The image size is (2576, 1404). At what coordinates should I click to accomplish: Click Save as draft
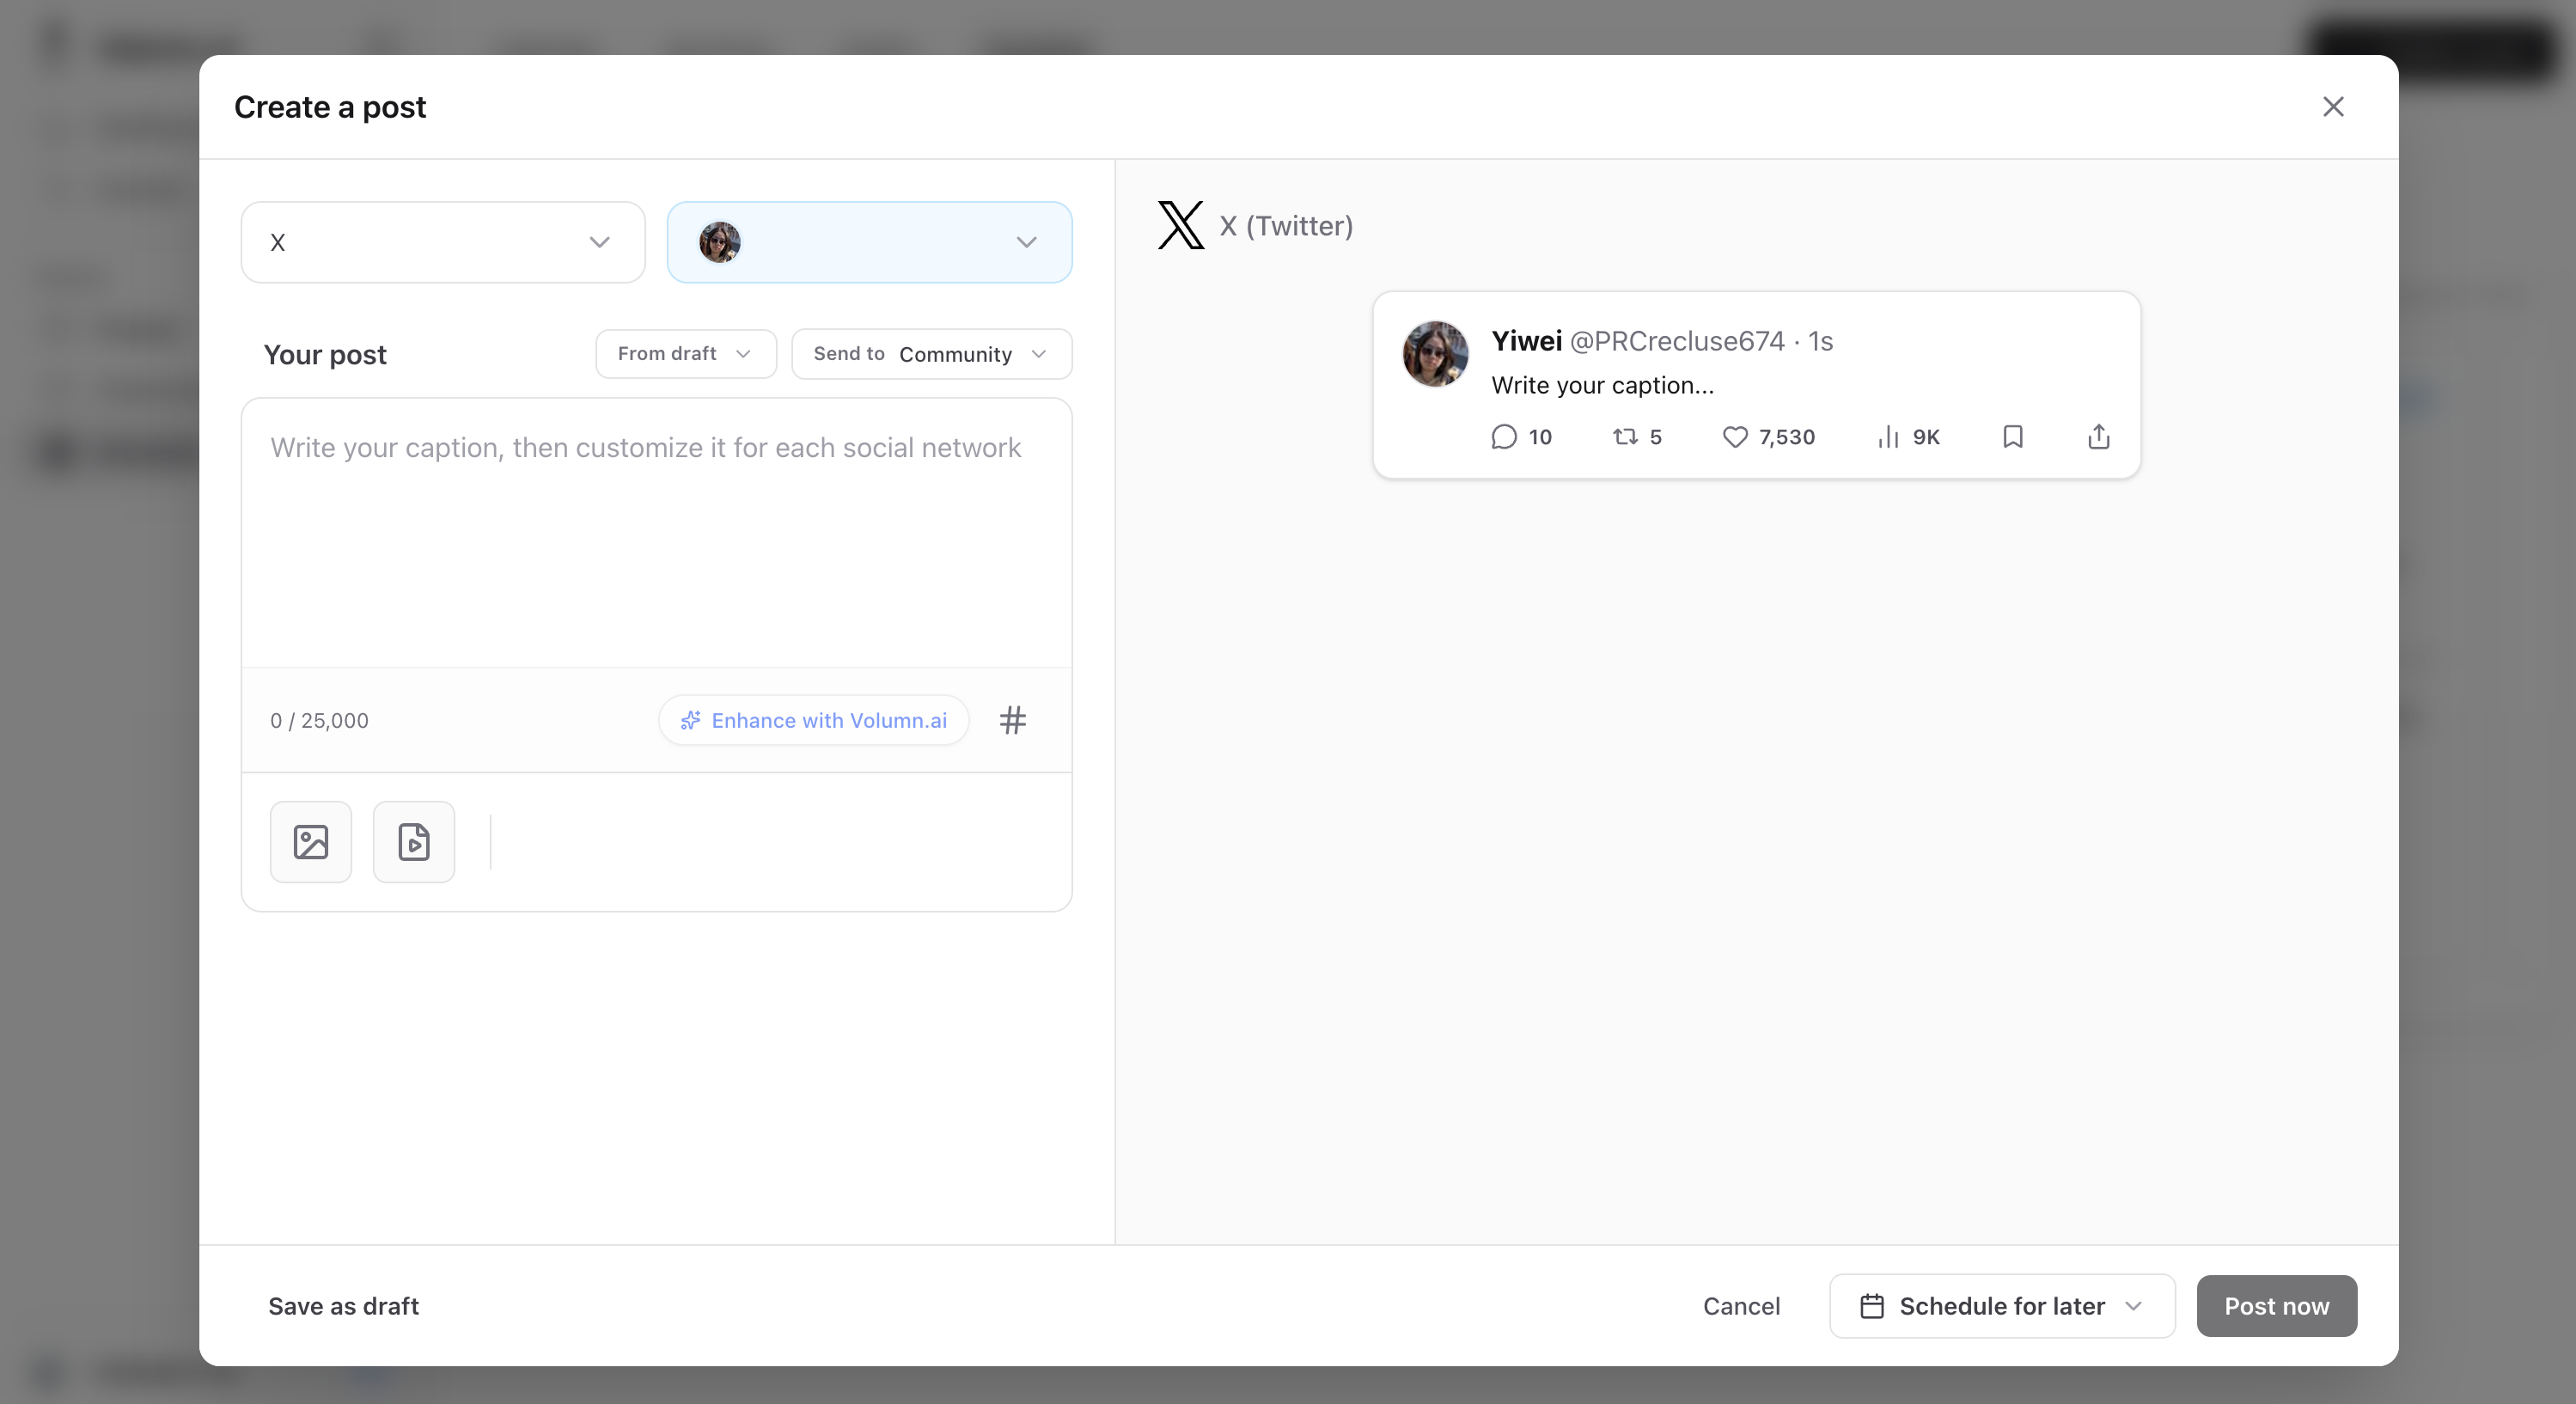point(343,1306)
